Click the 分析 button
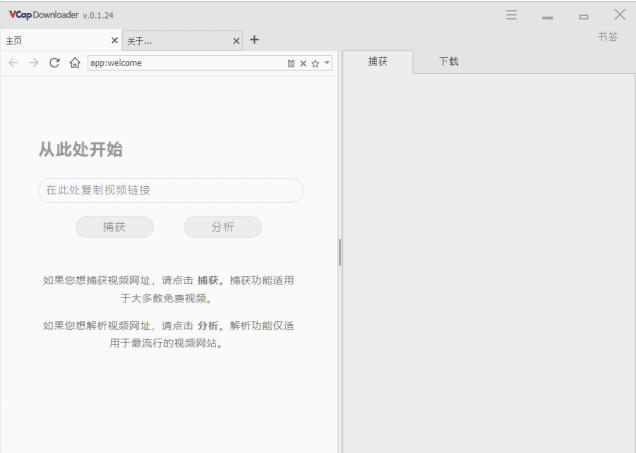Screen dimensions: 636x453 pyautogui.click(x=223, y=227)
